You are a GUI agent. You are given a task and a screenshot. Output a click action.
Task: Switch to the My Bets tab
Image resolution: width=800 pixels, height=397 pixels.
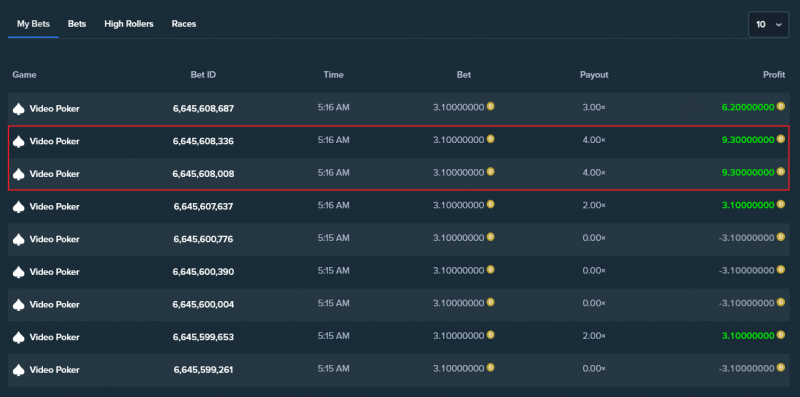pyautogui.click(x=33, y=24)
